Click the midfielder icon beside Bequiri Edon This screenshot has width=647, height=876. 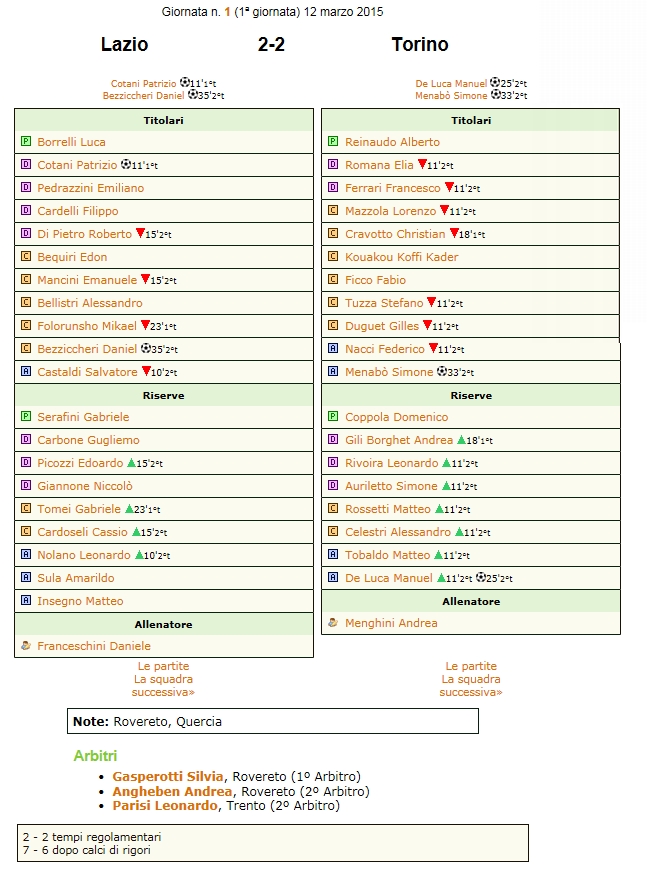(x=26, y=257)
